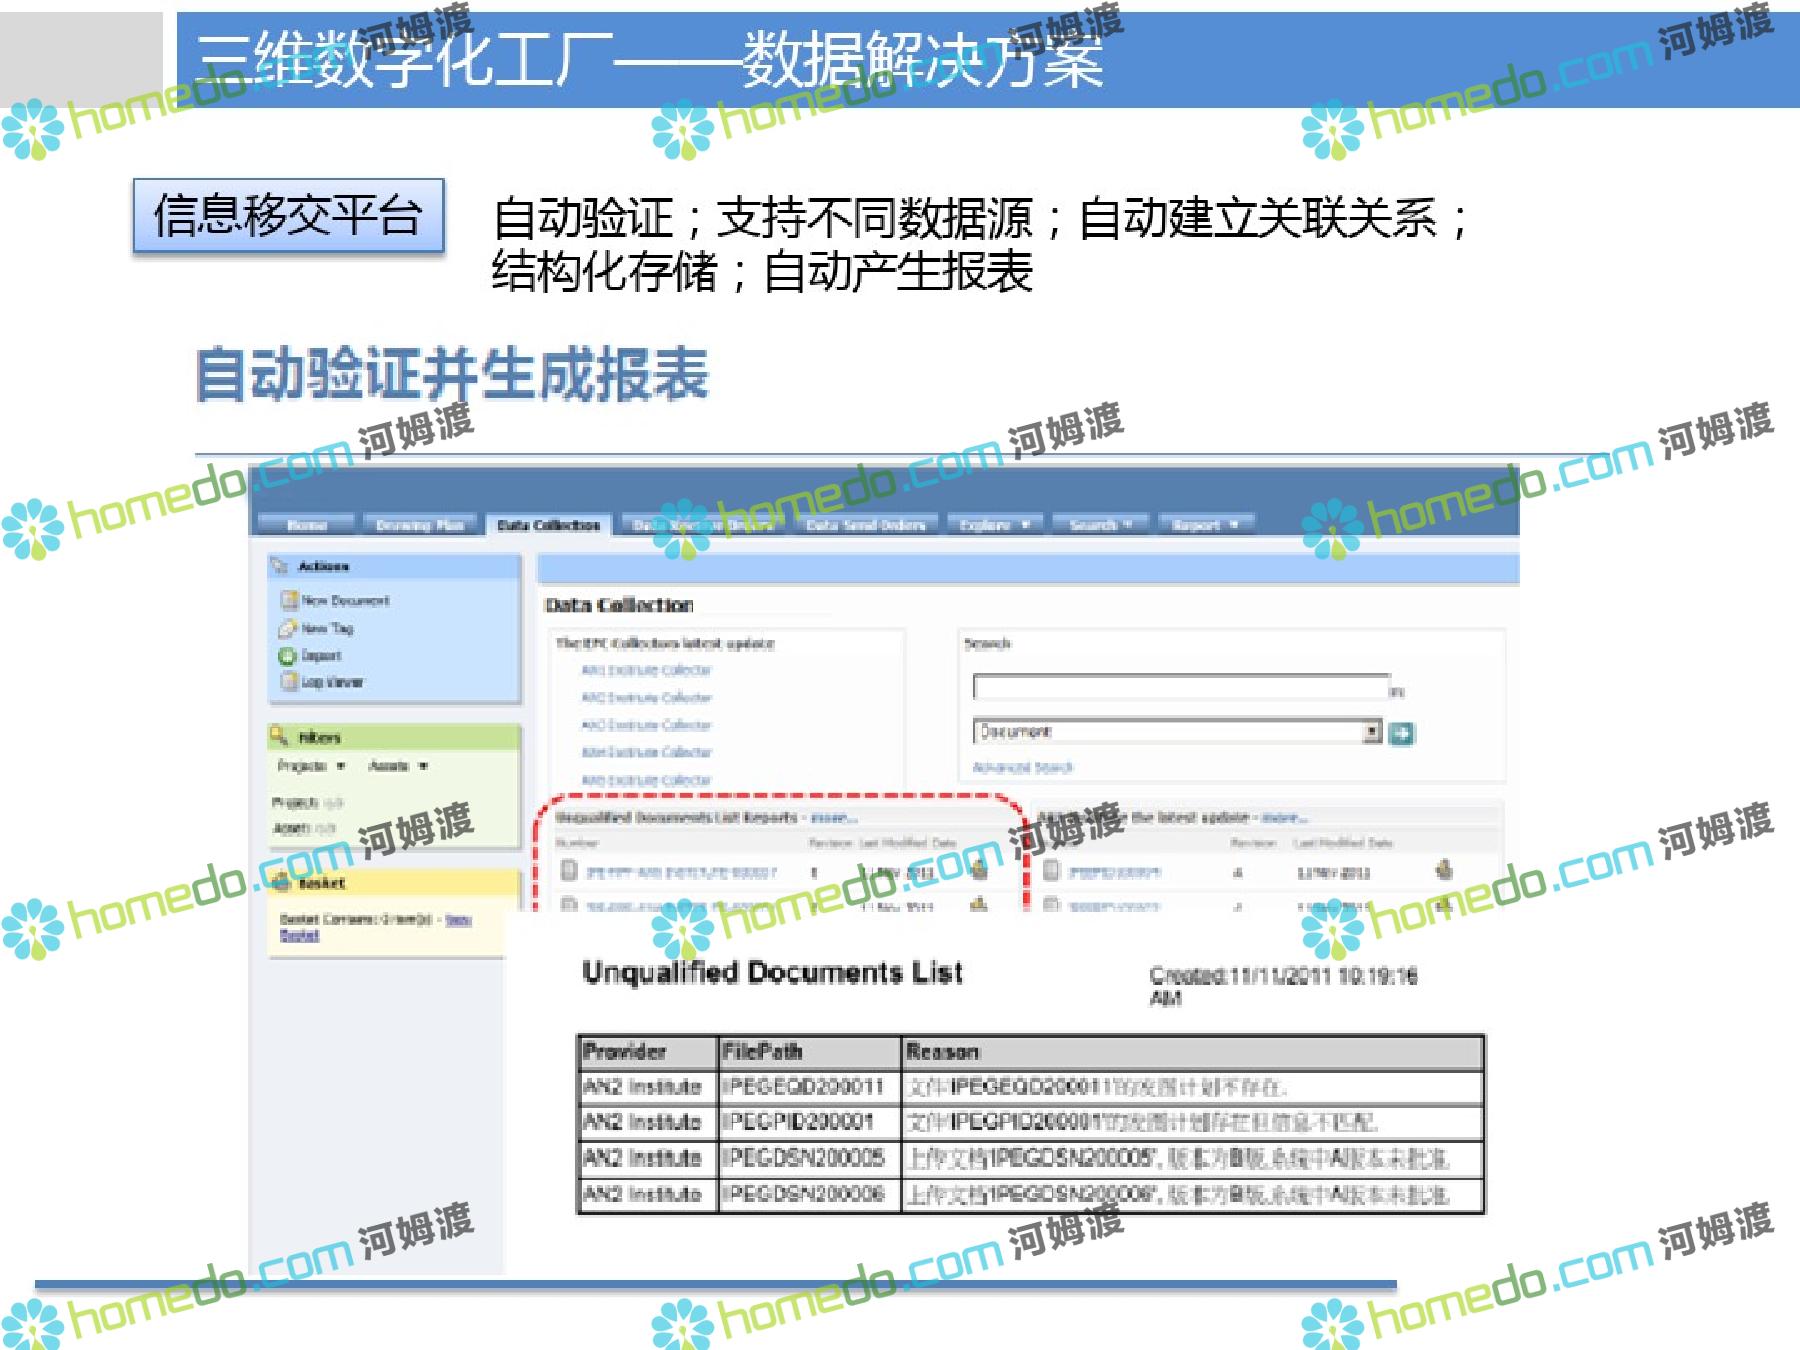The image size is (1800, 1350).
Task: Open the Explore menu dropdown
Action: [995, 525]
